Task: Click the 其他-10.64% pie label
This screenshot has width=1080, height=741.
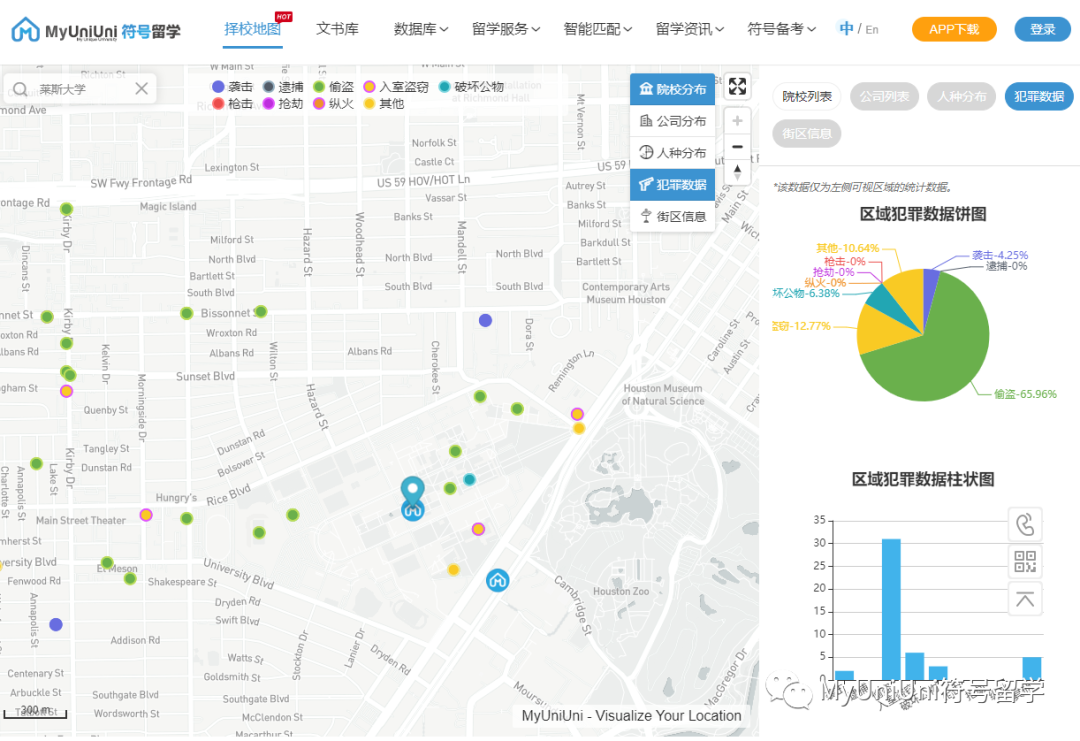Action: click(x=847, y=248)
